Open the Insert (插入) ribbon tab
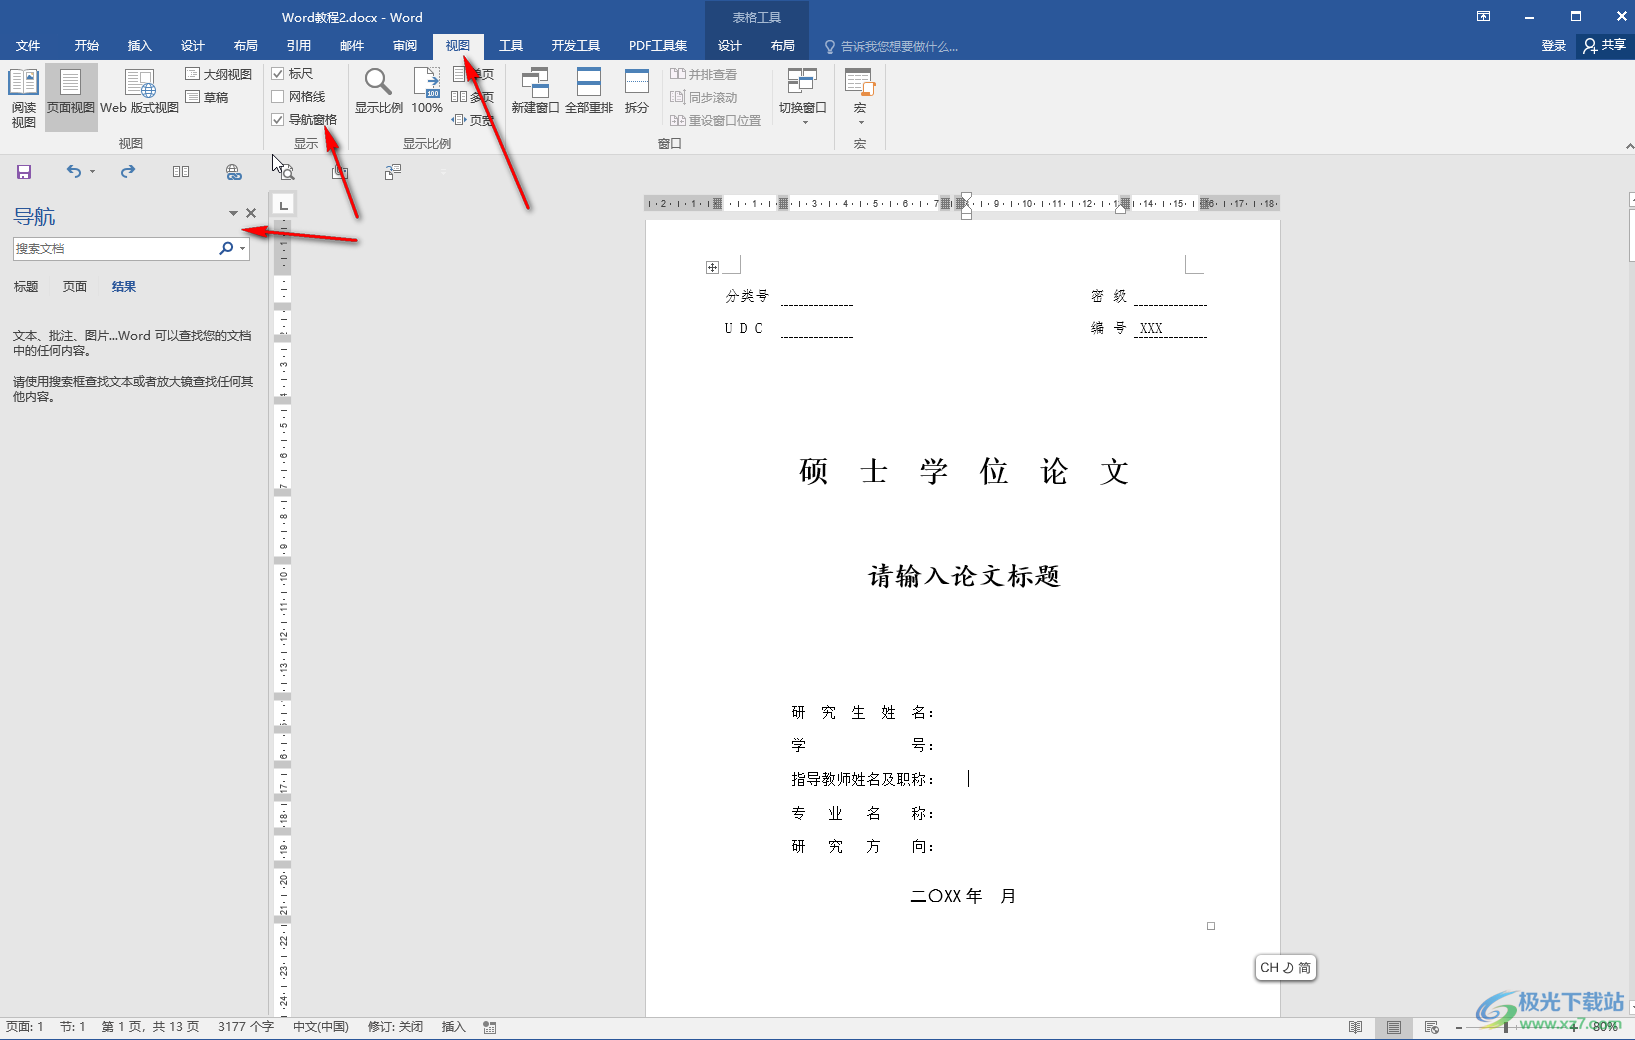1635x1040 pixels. tap(139, 46)
